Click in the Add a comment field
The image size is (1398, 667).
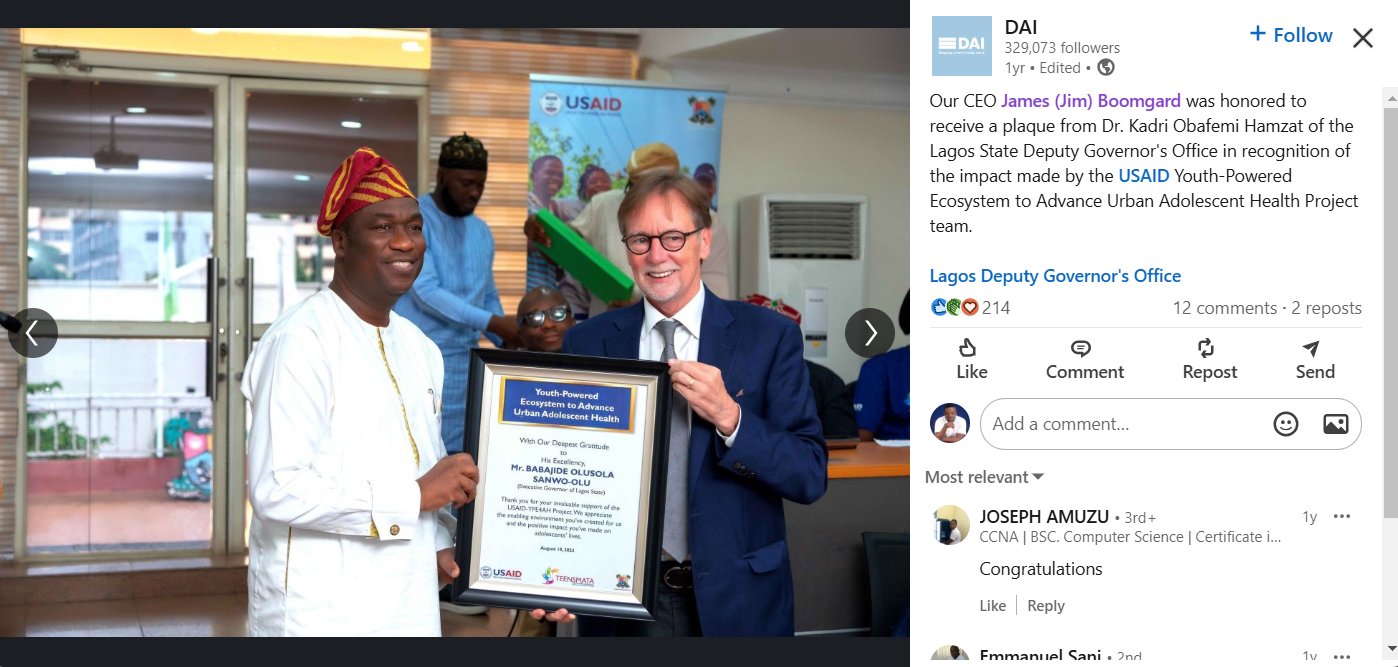click(x=1125, y=424)
